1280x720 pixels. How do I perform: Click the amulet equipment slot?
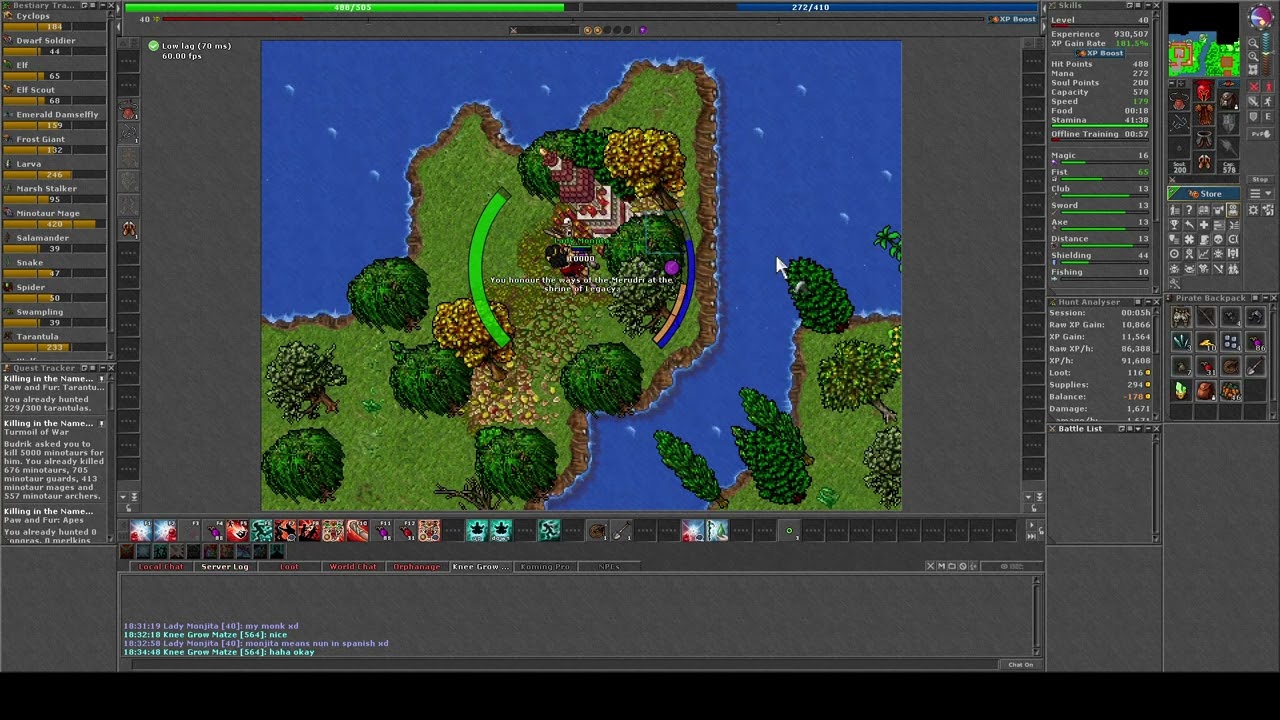1178,101
